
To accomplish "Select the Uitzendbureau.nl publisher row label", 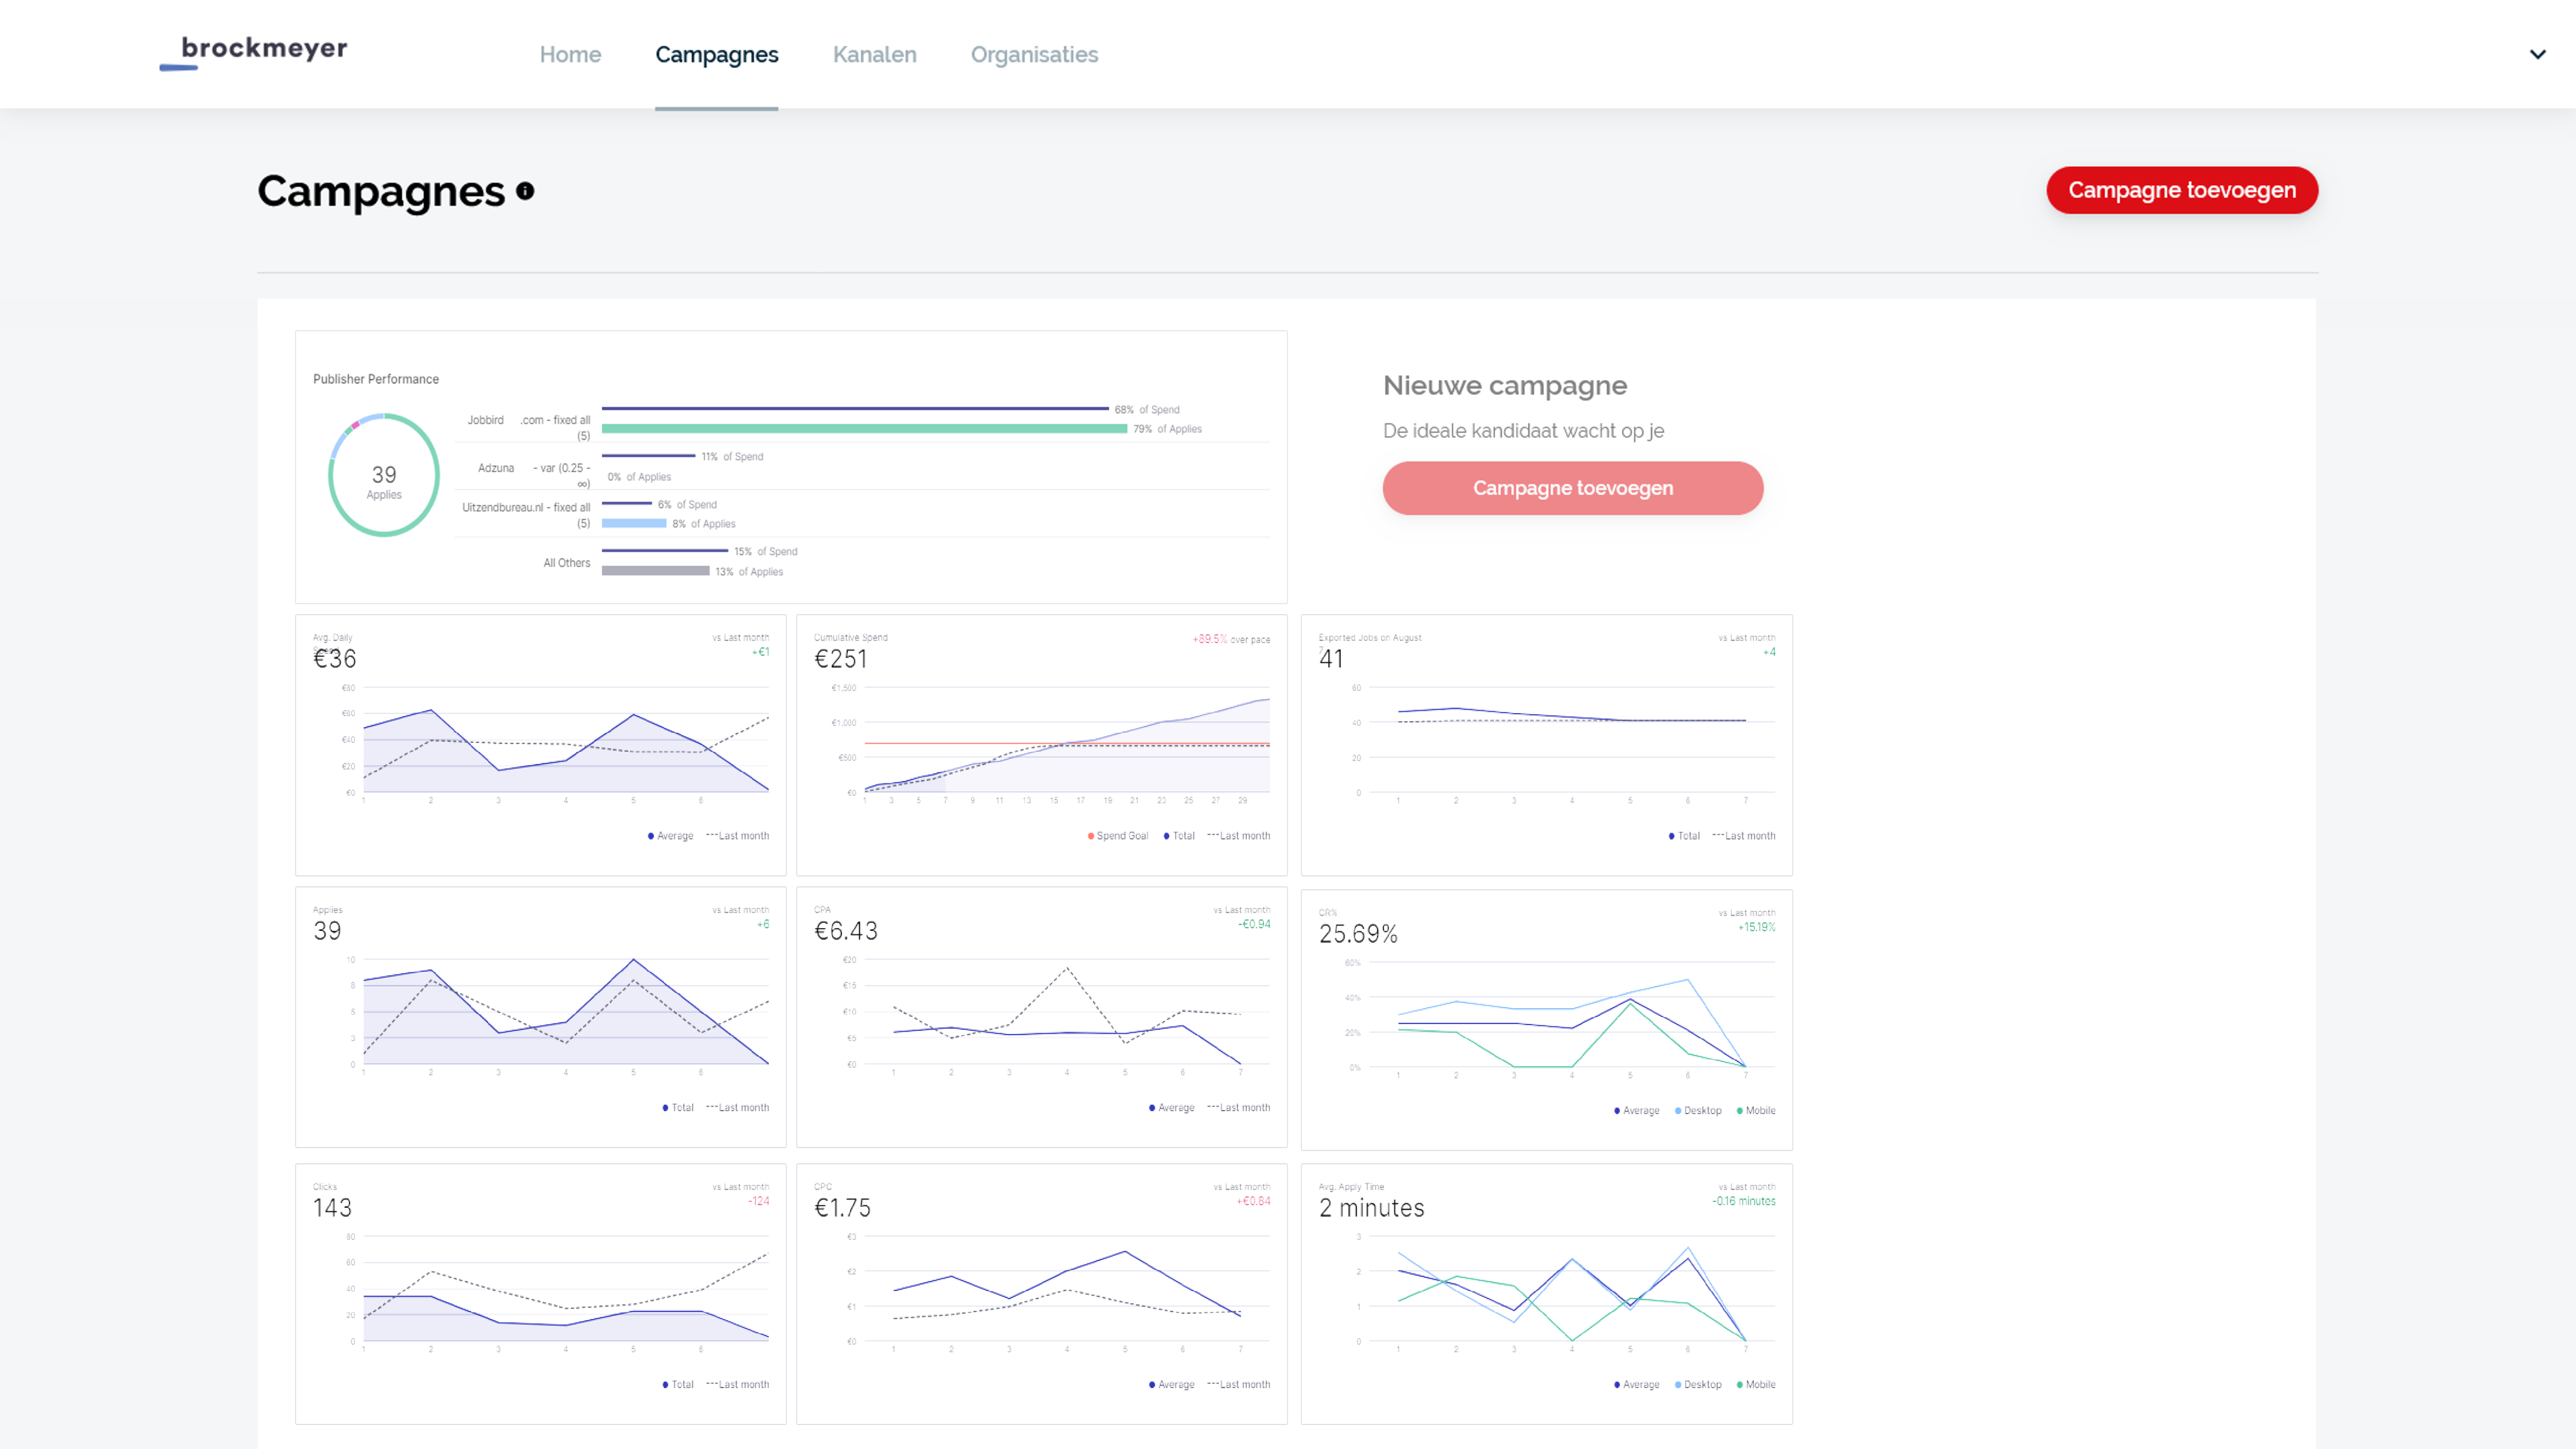I will (526, 515).
